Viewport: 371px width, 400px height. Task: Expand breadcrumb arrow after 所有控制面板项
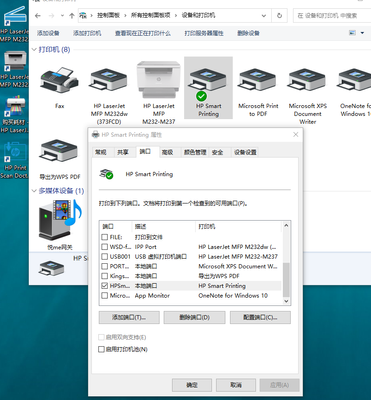coord(176,15)
